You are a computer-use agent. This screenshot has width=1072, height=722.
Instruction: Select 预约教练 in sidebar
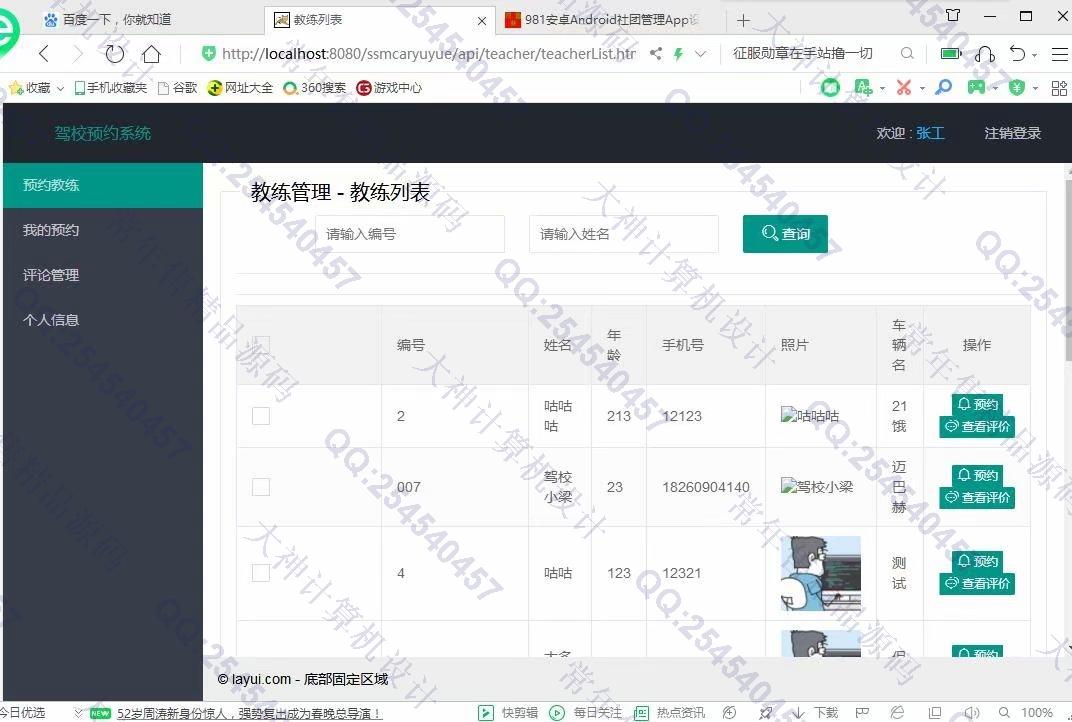point(103,185)
